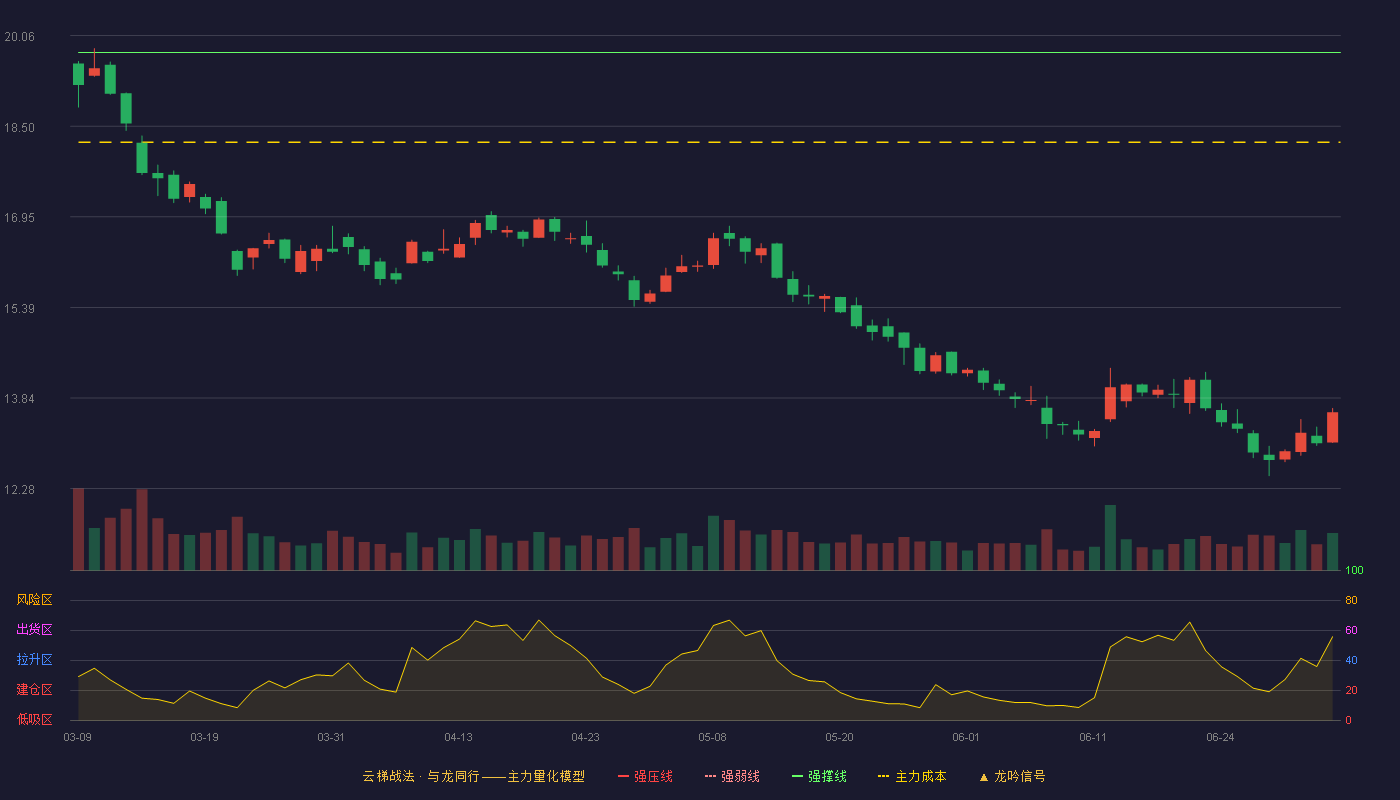The width and height of the screenshot is (1400, 800).
Task: Click the 16.95 price axis label
Action: pyautogui.click(x=19, y=218)
